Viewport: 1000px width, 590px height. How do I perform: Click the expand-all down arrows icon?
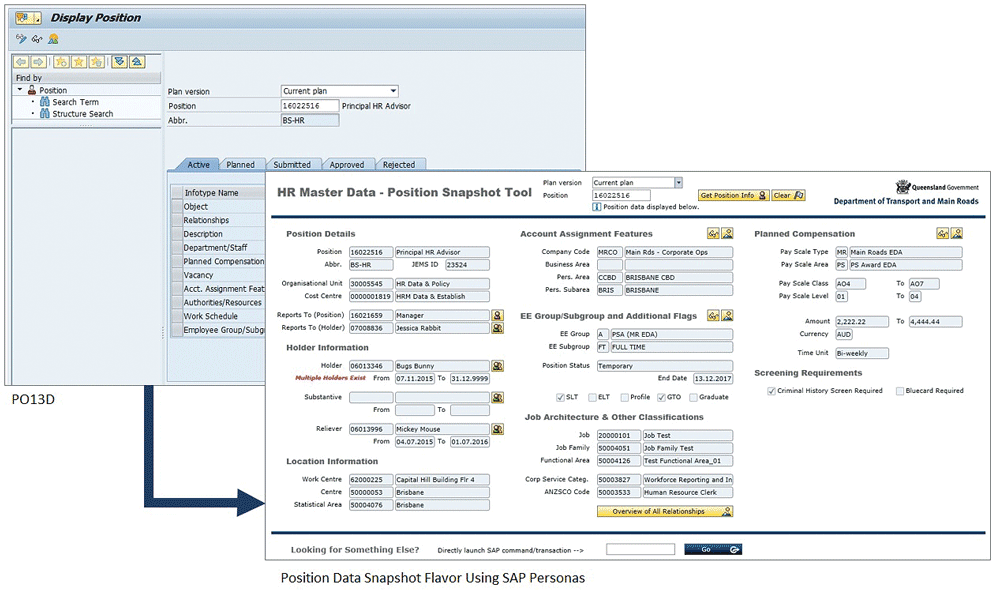[119, 62]
